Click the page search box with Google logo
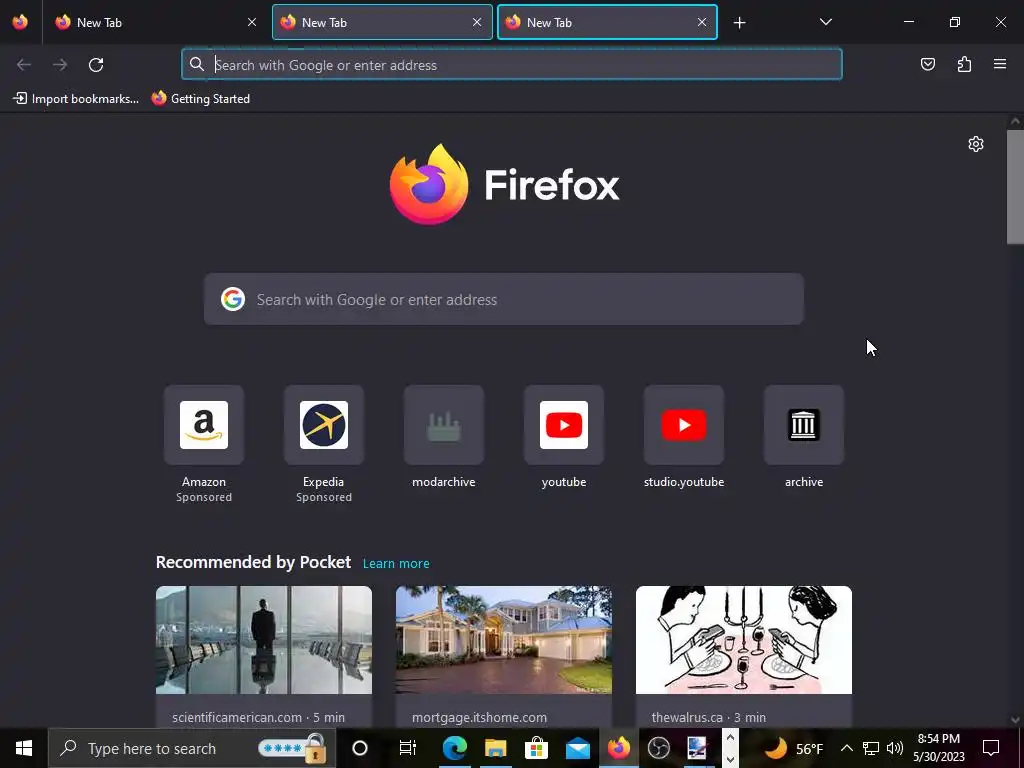The image size is (1024, 768). pos(504,299)
